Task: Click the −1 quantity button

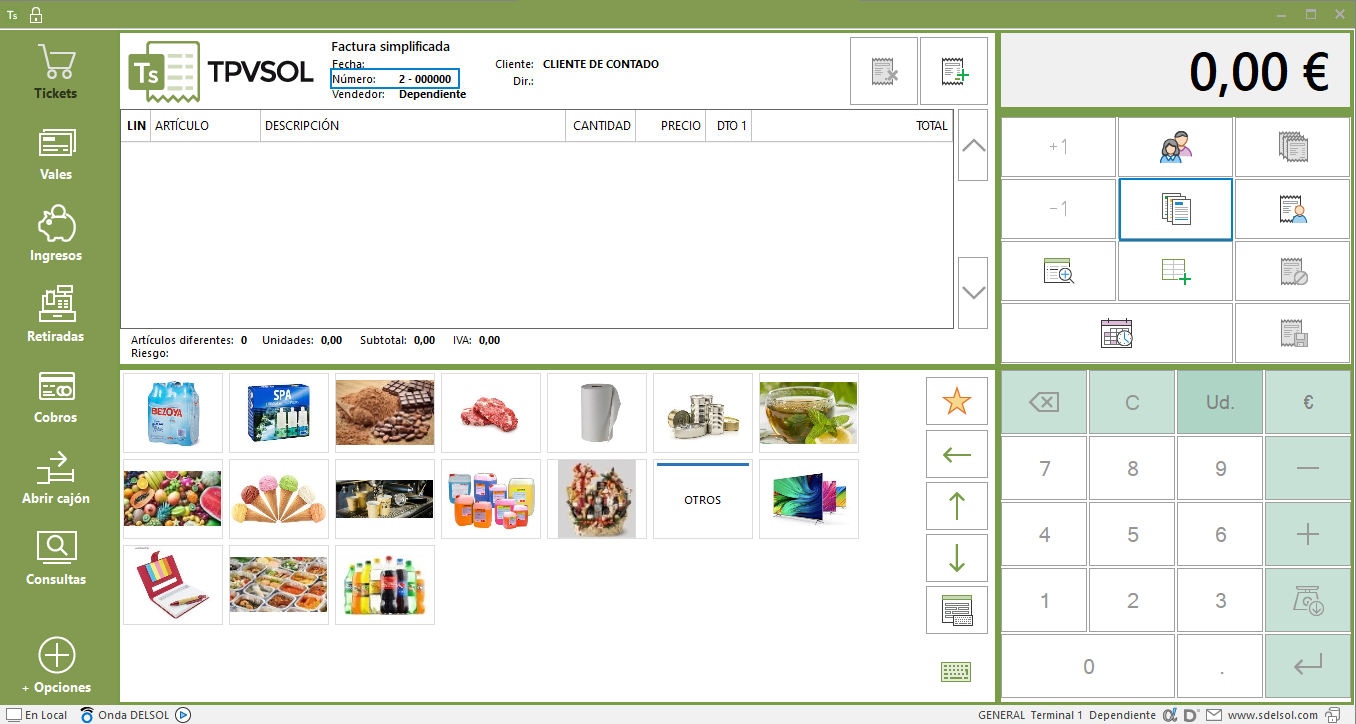Action: [1058, 210]
